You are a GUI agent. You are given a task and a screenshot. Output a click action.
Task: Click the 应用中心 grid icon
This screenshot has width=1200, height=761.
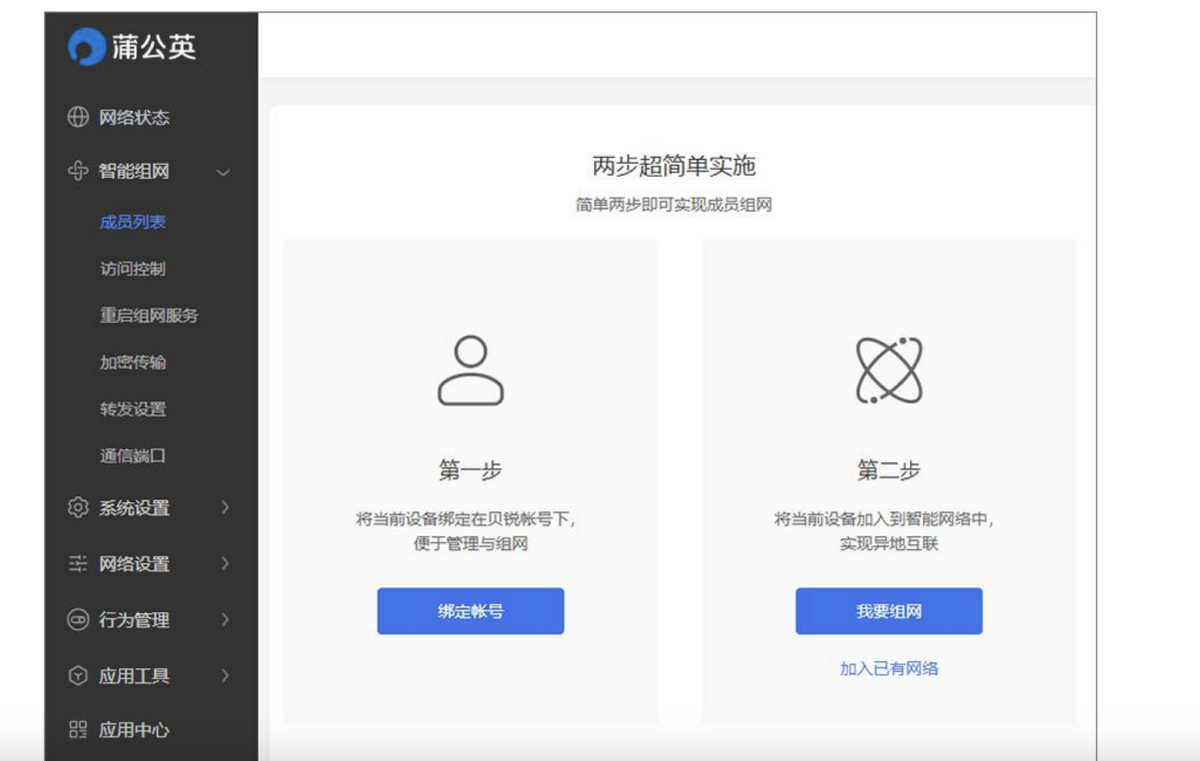(78, 730)
